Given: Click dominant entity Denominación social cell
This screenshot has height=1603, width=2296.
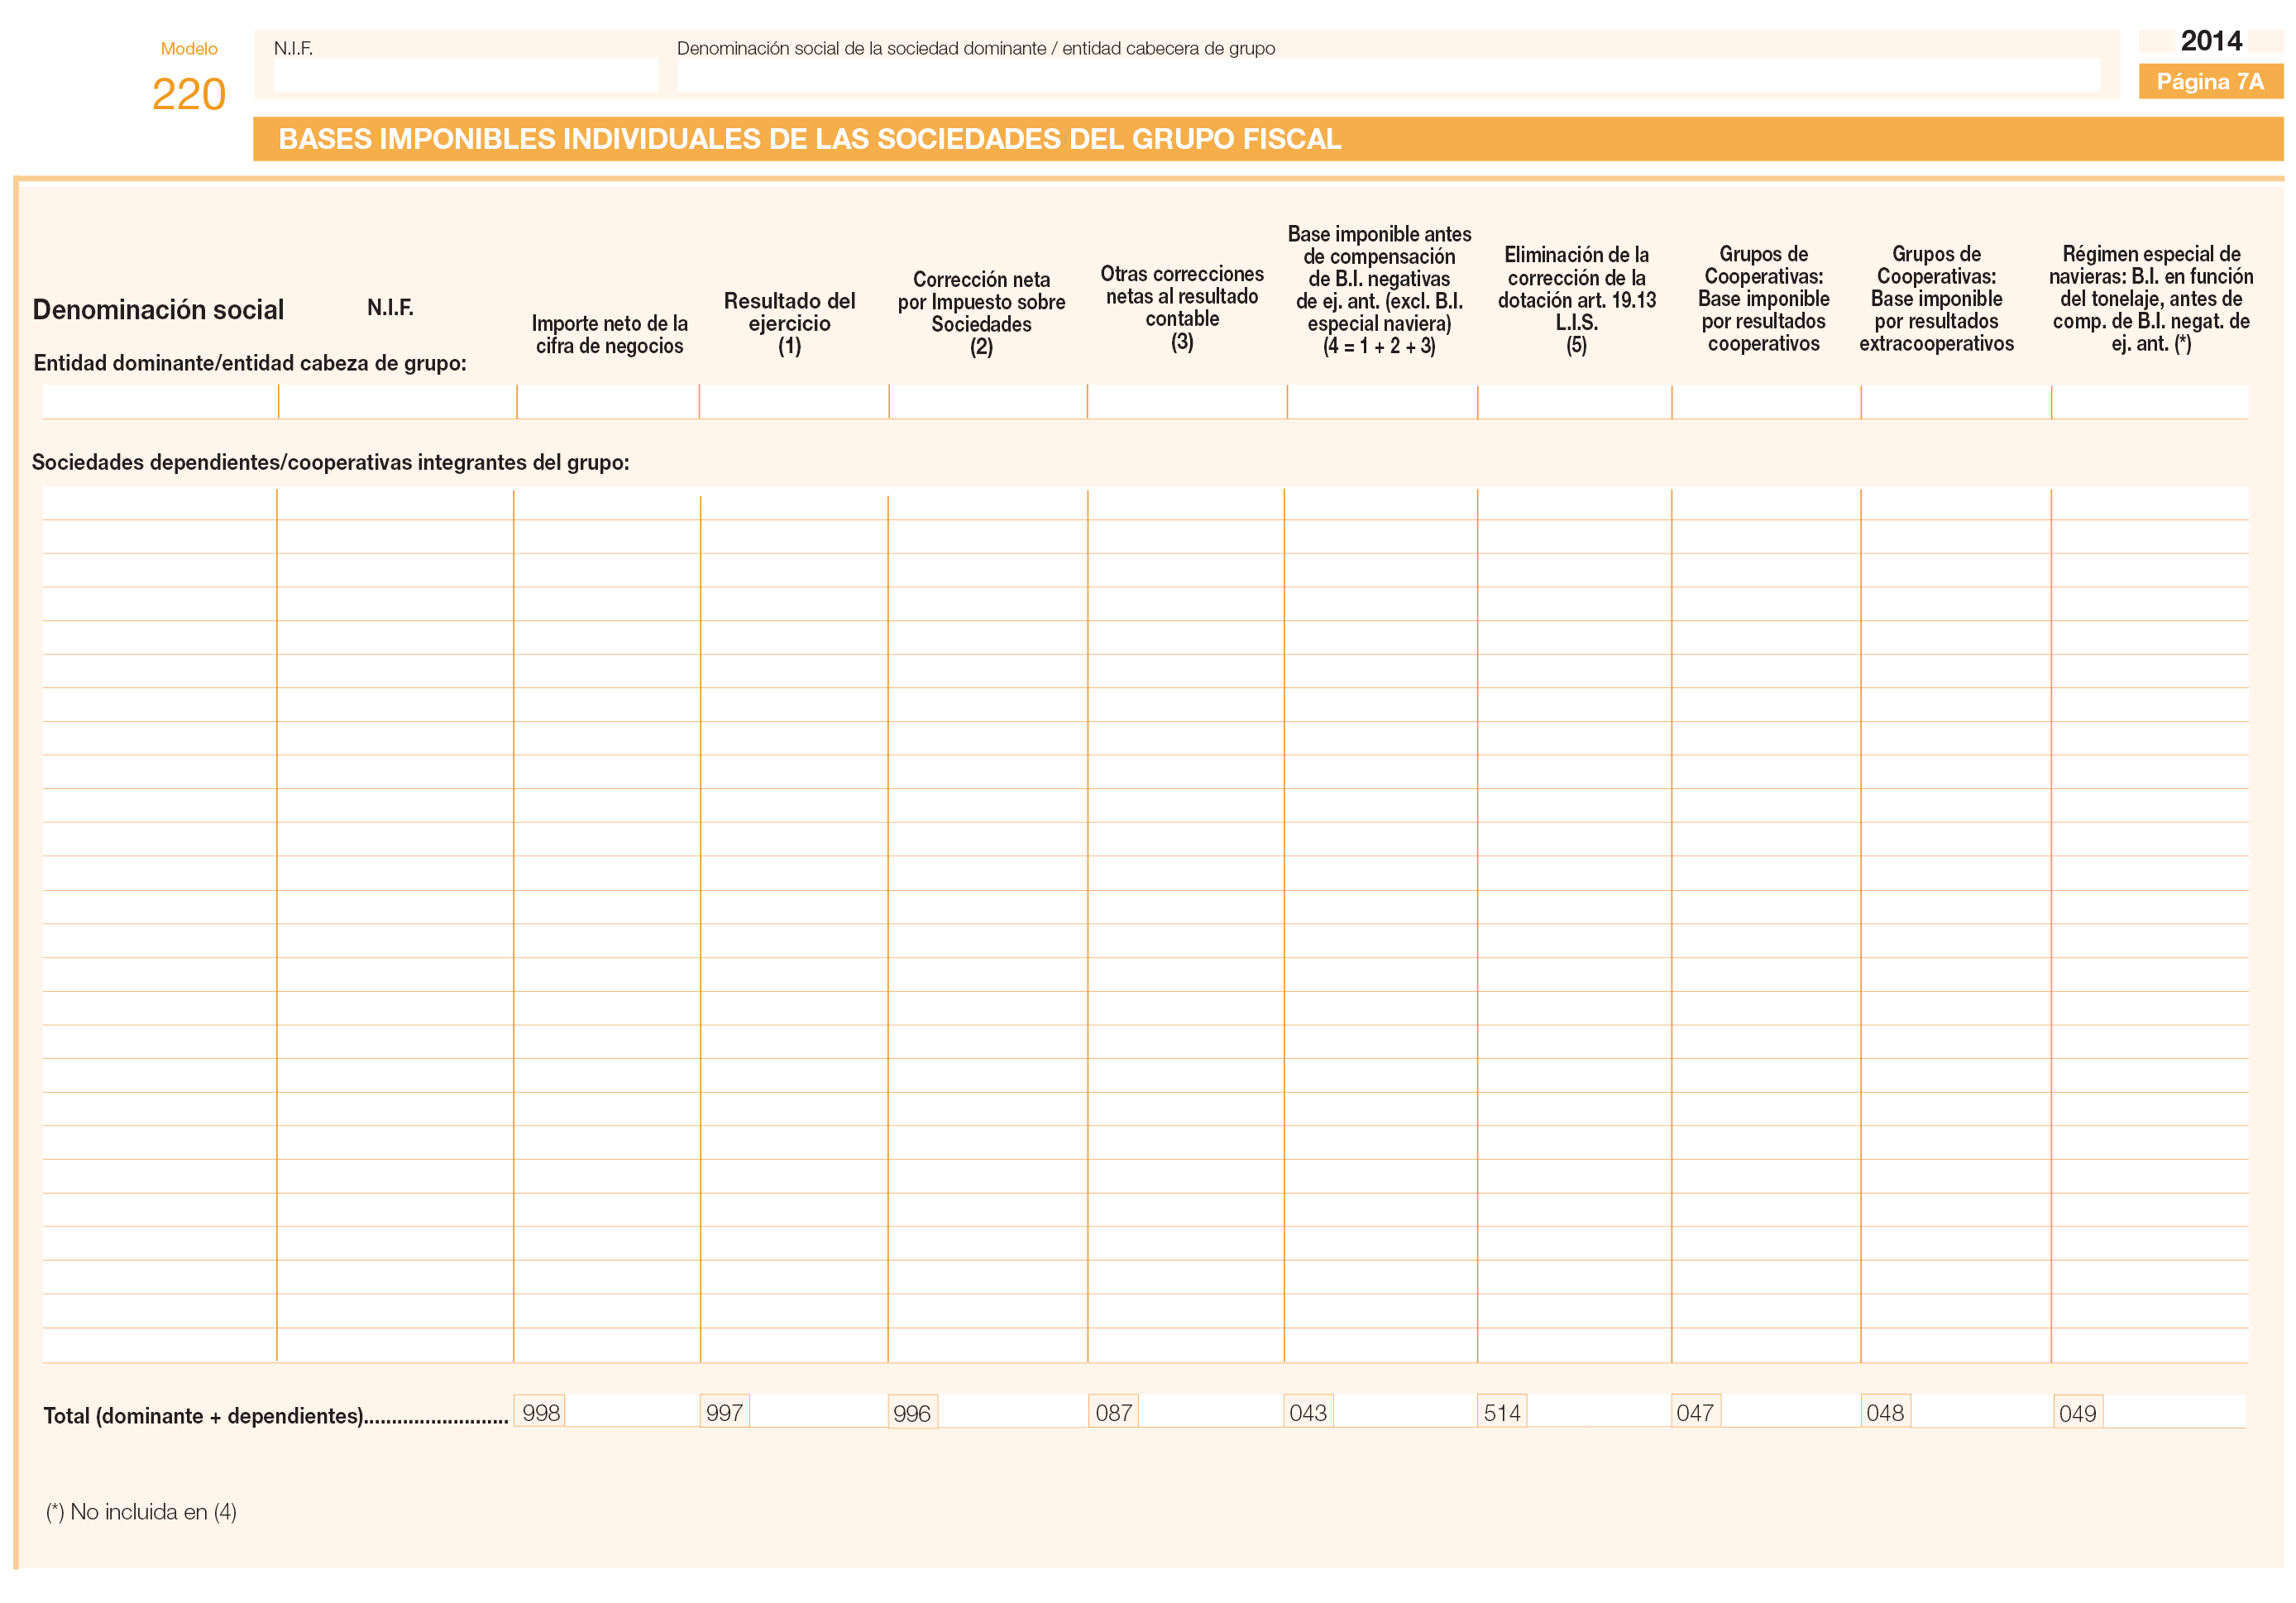Looking at the screenshot, I should tap(160, 401).
